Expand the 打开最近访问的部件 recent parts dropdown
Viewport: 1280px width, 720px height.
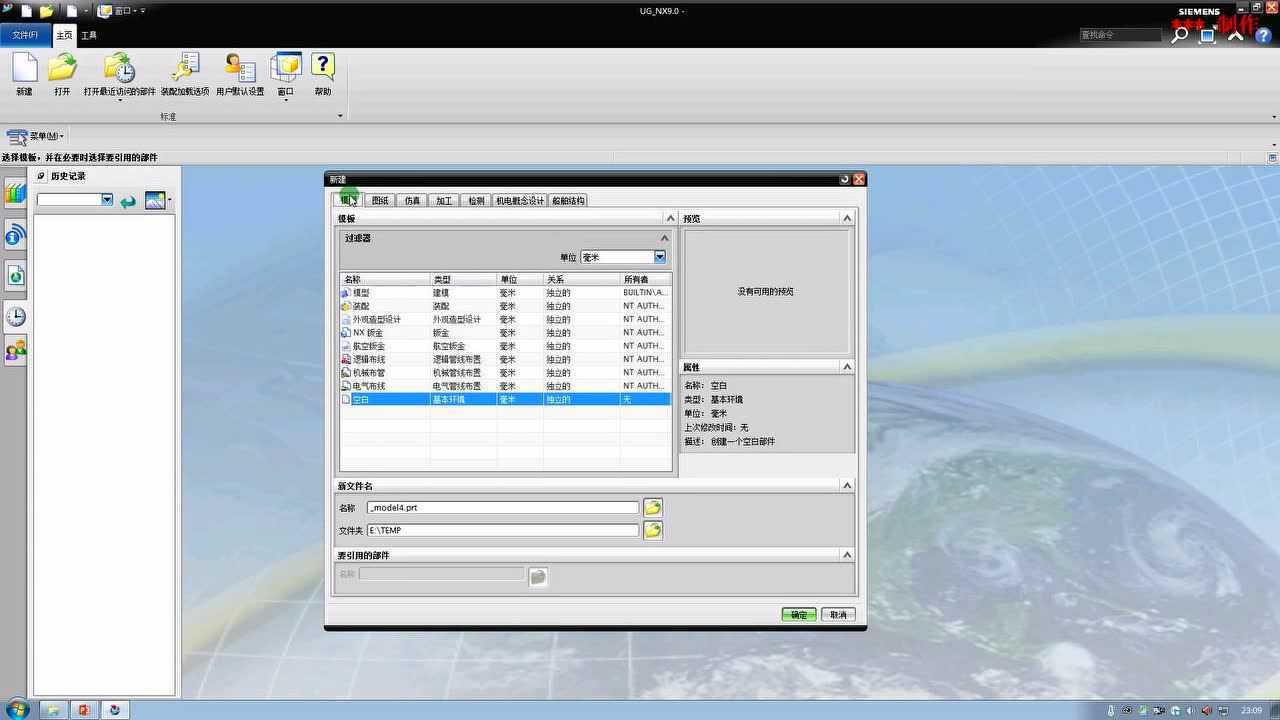click(119, 100)
